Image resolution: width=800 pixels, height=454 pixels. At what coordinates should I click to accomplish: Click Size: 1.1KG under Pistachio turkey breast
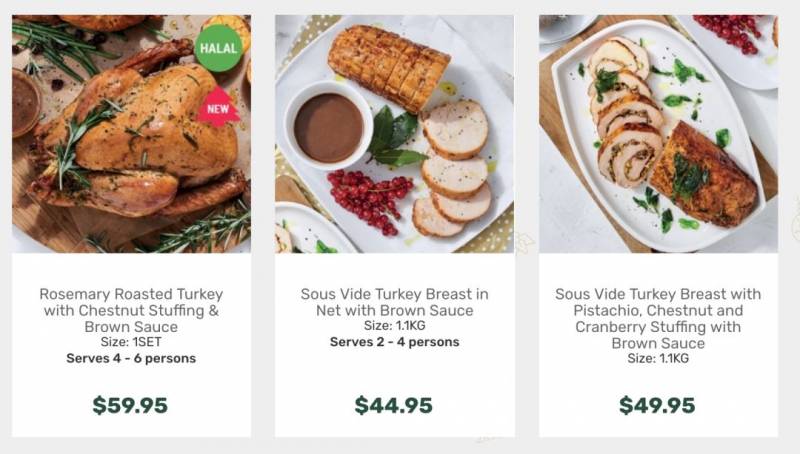[x=658, y=358]
